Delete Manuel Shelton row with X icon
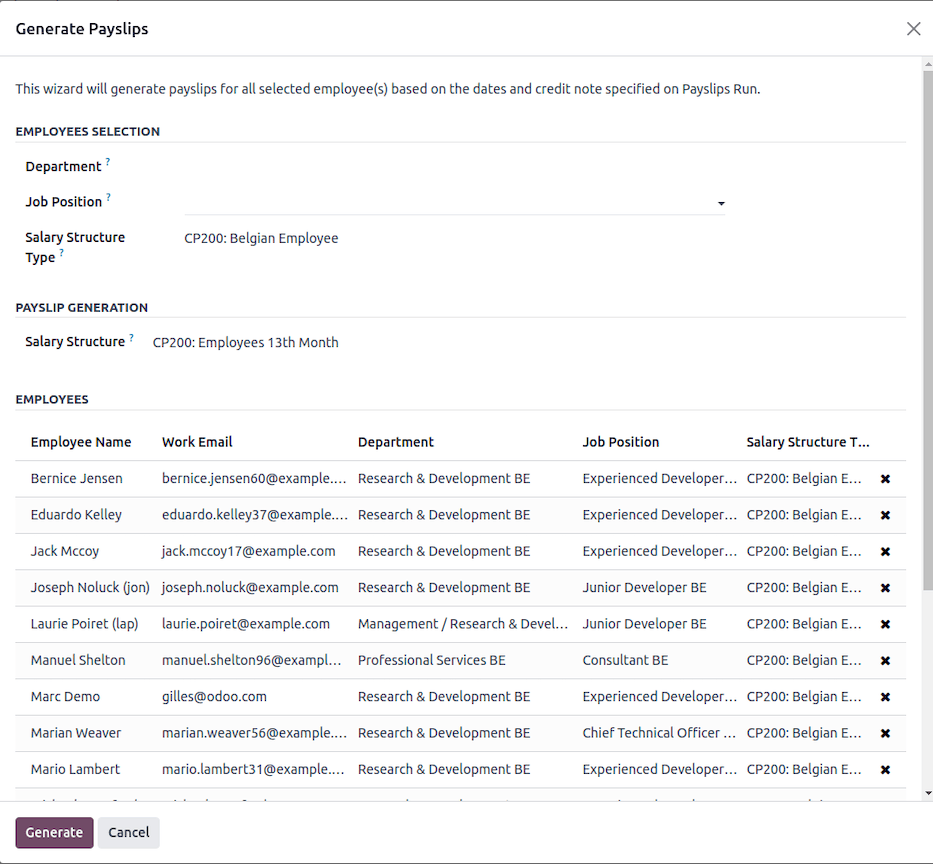Image resolution: width=933 pixels, height=864 pixels. (x=885, y=660)
